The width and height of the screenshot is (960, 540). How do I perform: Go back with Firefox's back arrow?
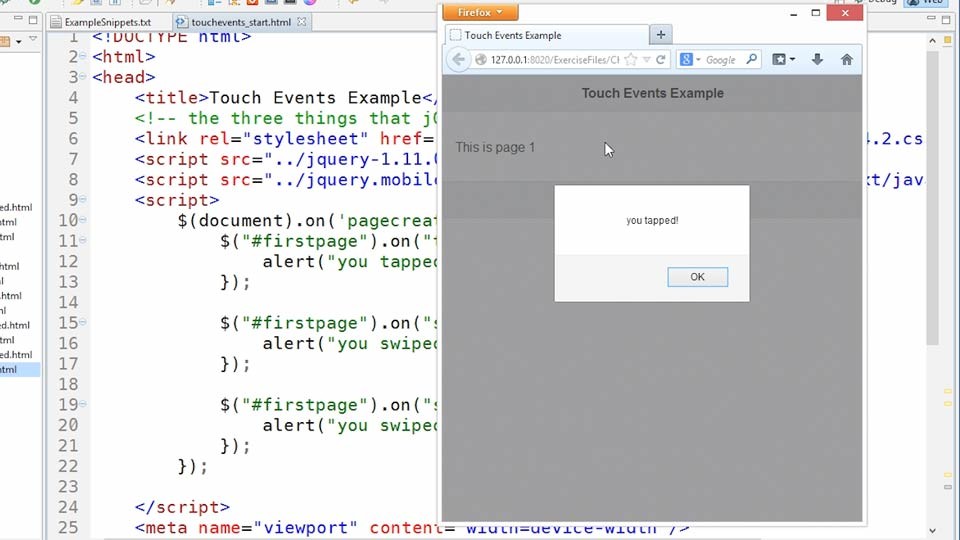pos(458,59)
